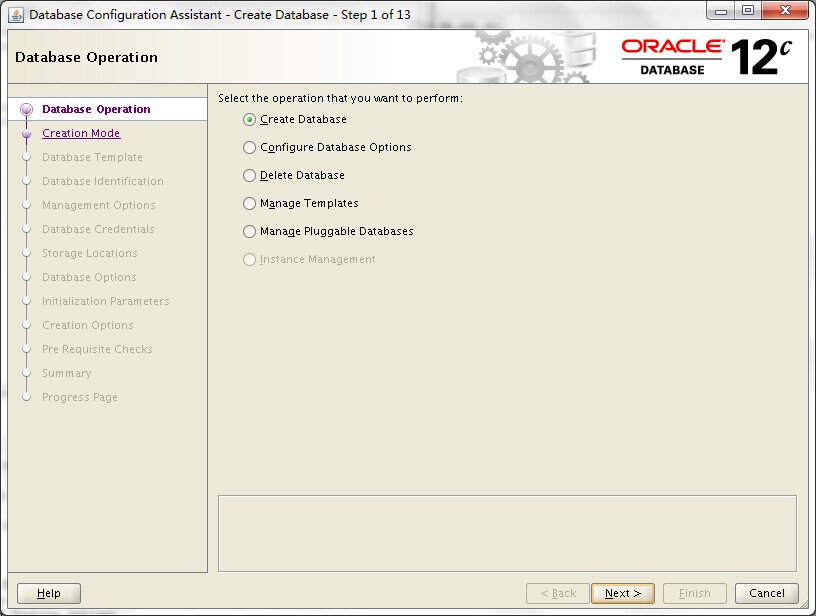816x616 pixels.
Task: Go to Creation Mode step link
Action: (81, 133)
